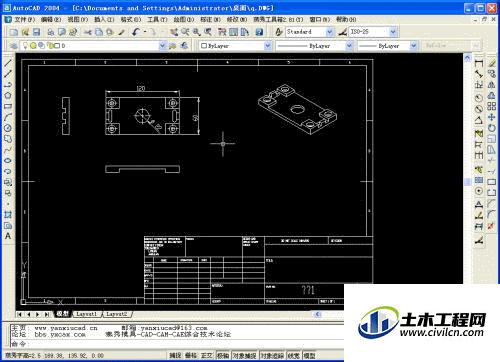Click the horizontal scrollbar left arrow
Screen dimensions: 500x362
tap(318, 314)
